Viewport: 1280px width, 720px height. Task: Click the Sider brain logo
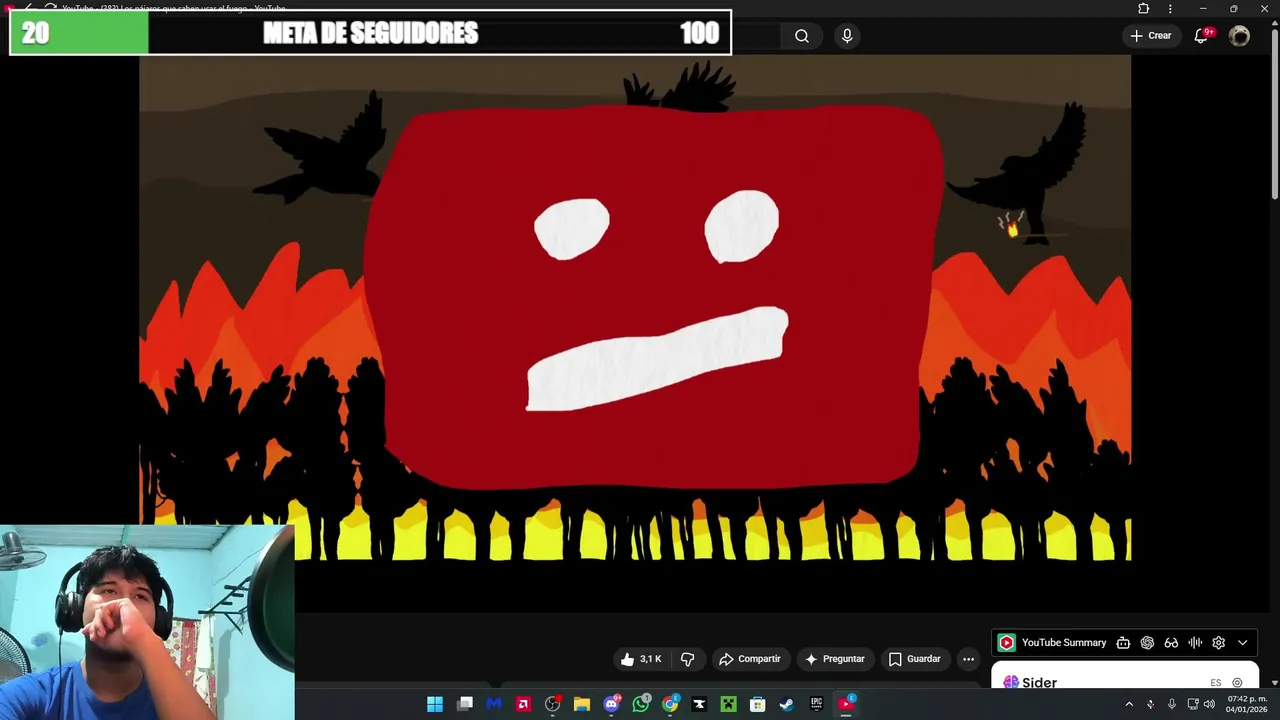point(1011,682)
